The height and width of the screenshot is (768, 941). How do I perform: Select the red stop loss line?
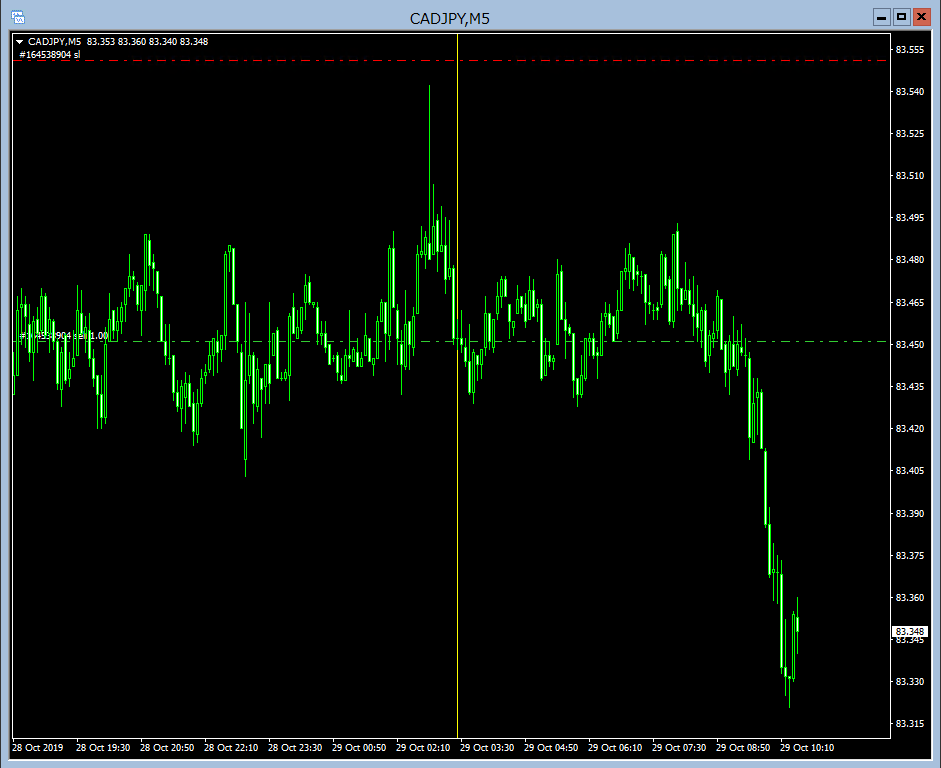coord(450,61)
